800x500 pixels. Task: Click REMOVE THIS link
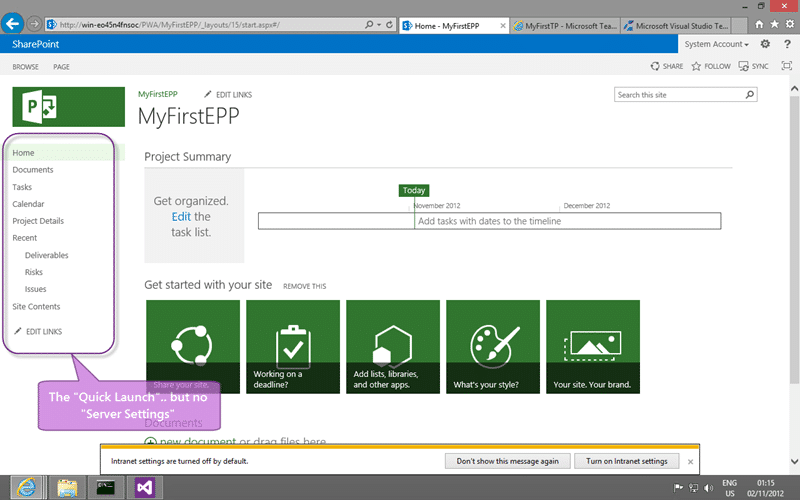[305, 286]
